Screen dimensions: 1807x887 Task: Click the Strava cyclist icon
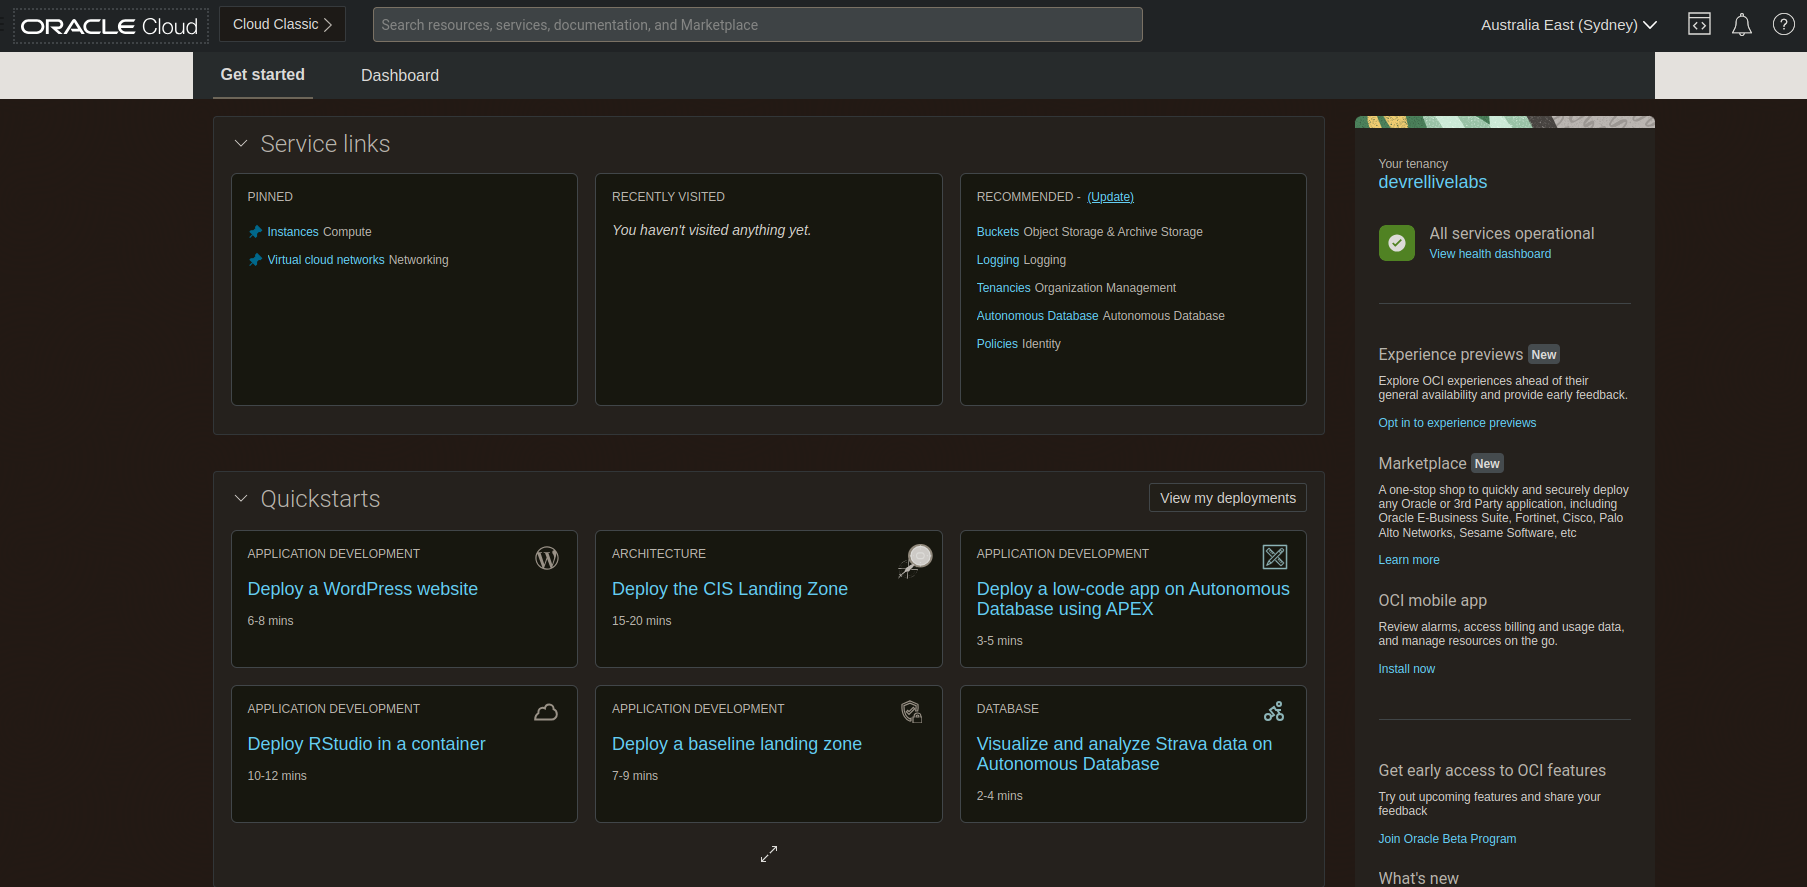click(1274, 712)
